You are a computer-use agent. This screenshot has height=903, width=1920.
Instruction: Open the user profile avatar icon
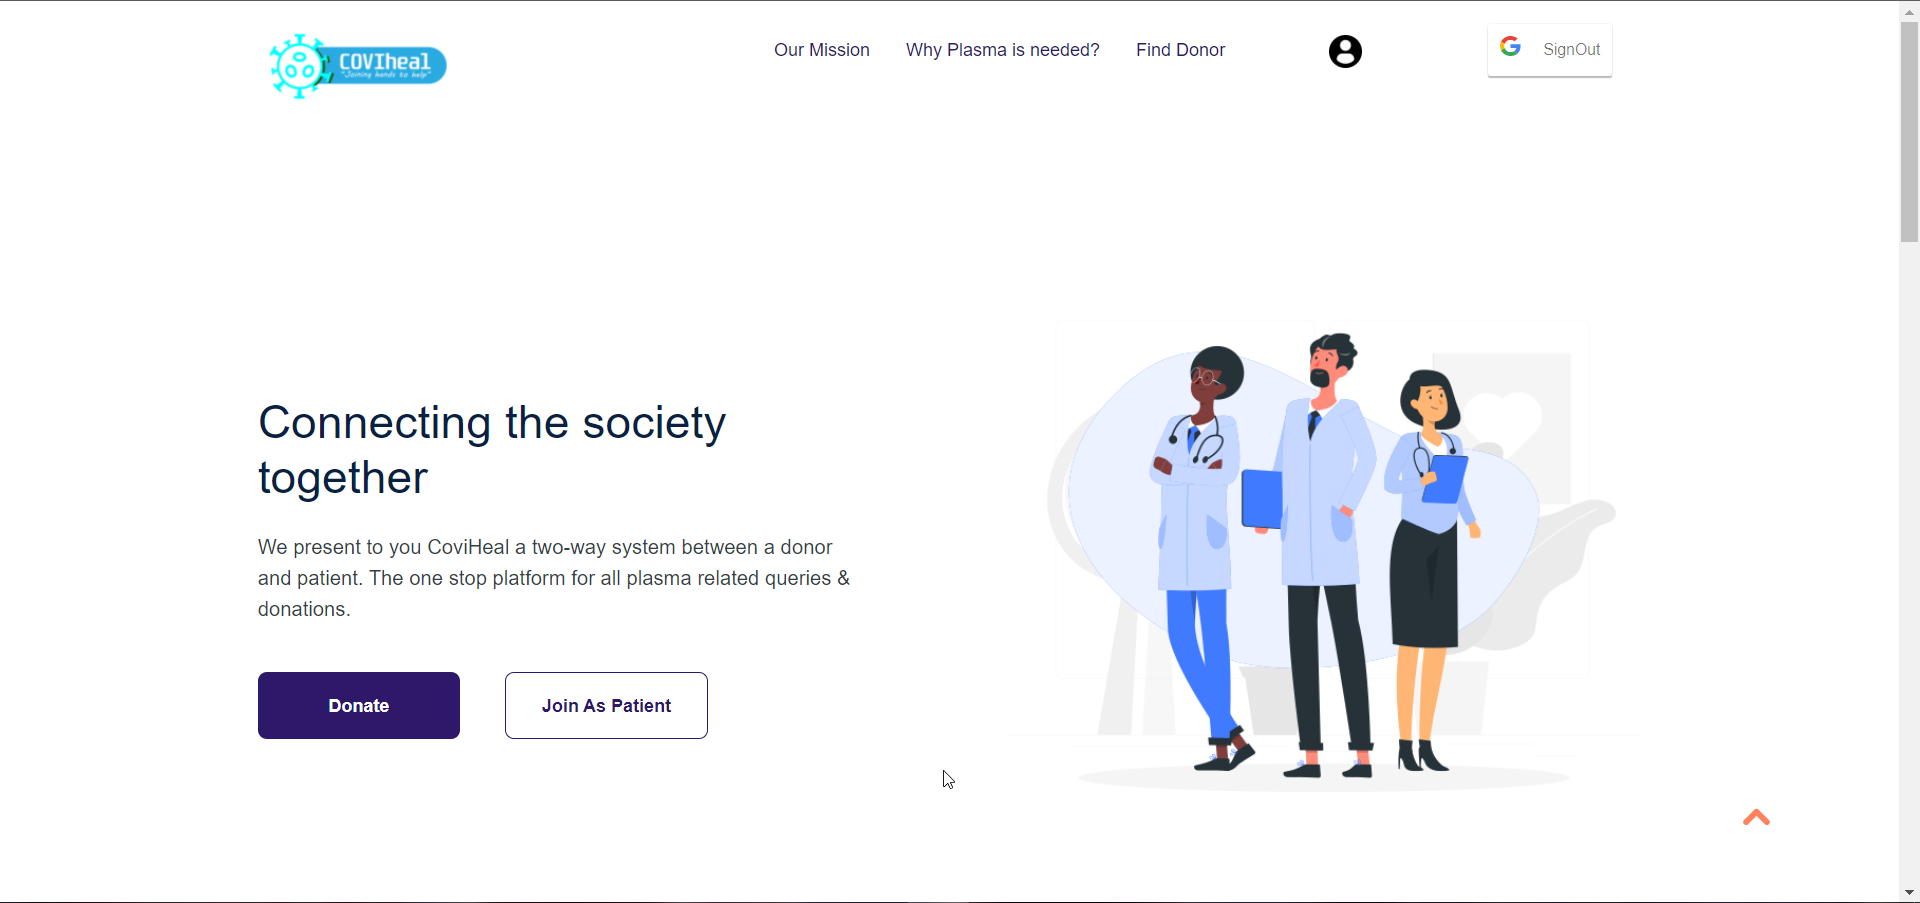[x=1345, y=51]
